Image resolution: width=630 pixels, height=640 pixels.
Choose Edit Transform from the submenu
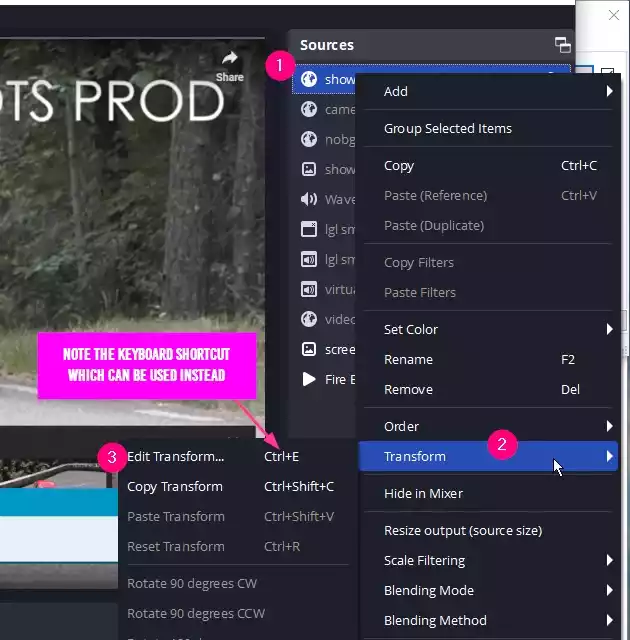176,456
